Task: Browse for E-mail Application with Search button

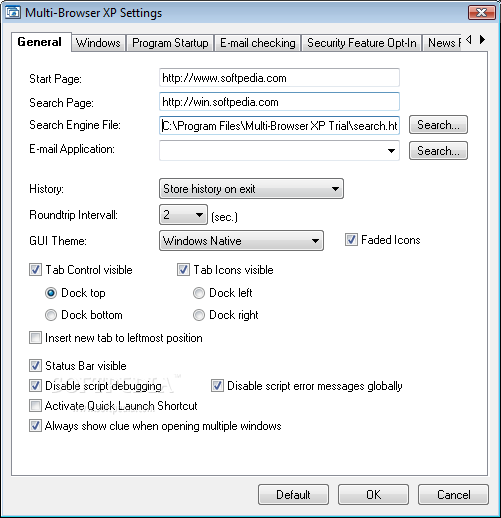Action: (438, 151)
